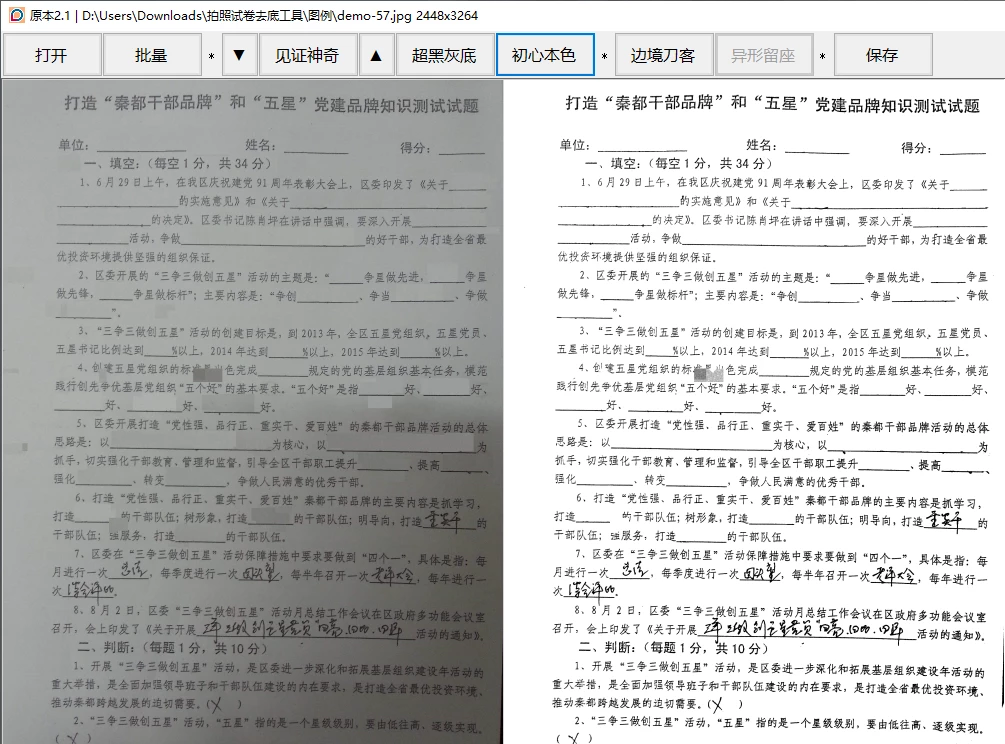Click the 打开 button to open a file

[x=51, y=55]
